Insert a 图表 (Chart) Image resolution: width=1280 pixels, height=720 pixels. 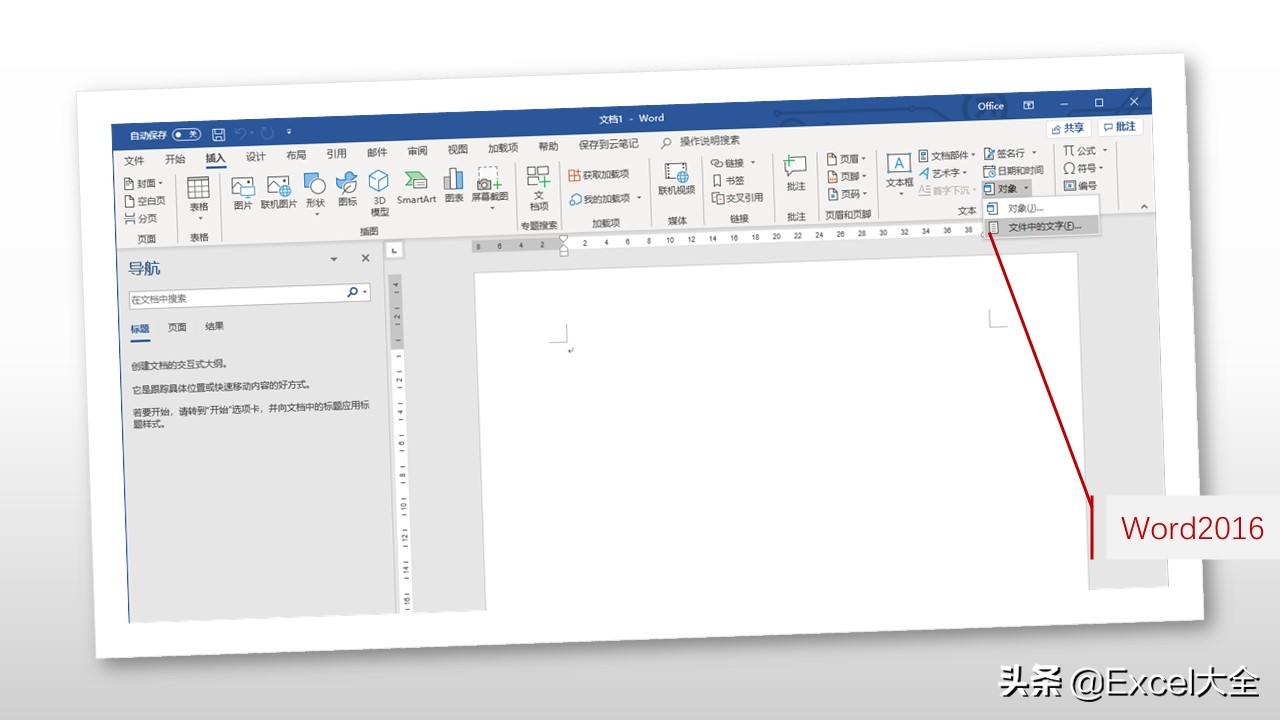(x=454, y=184)
